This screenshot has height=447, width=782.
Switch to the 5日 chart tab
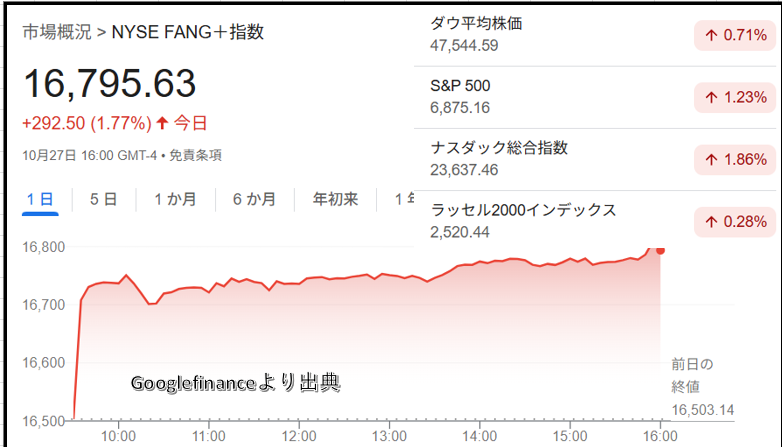click(103, 199)
